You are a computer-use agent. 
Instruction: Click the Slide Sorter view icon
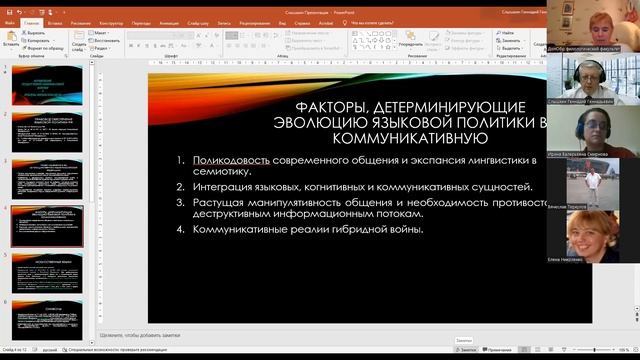coord(538,350)
